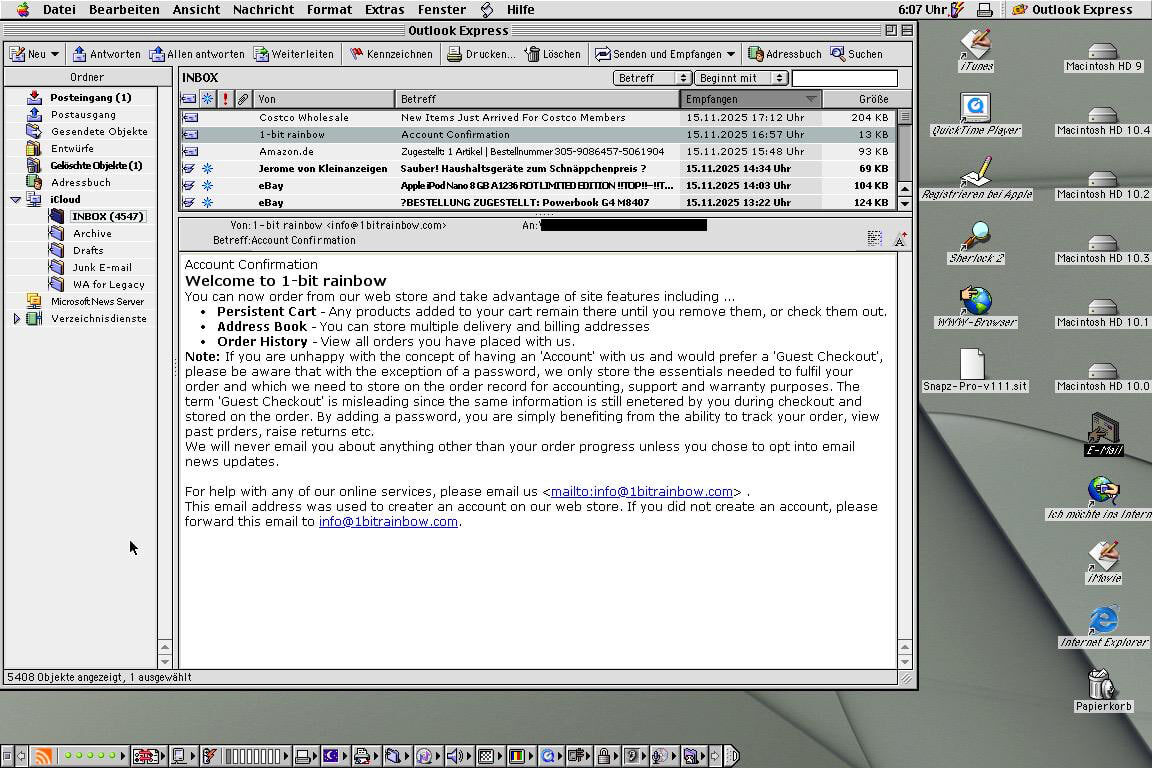Print the email via Drucken
Screen dimensions: 1152x768
[x=481, y=54]
